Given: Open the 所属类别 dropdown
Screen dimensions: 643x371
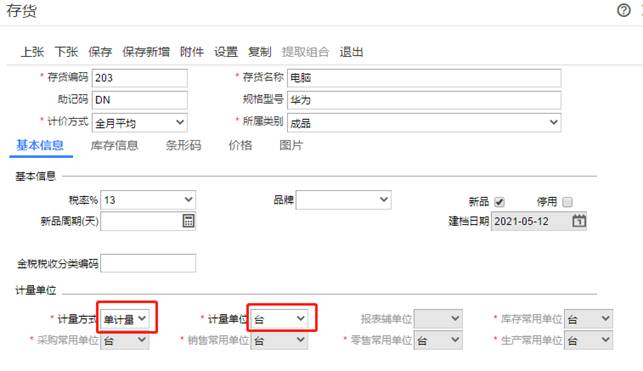Looking at the screenshot, I should click(x=424, y=122).
